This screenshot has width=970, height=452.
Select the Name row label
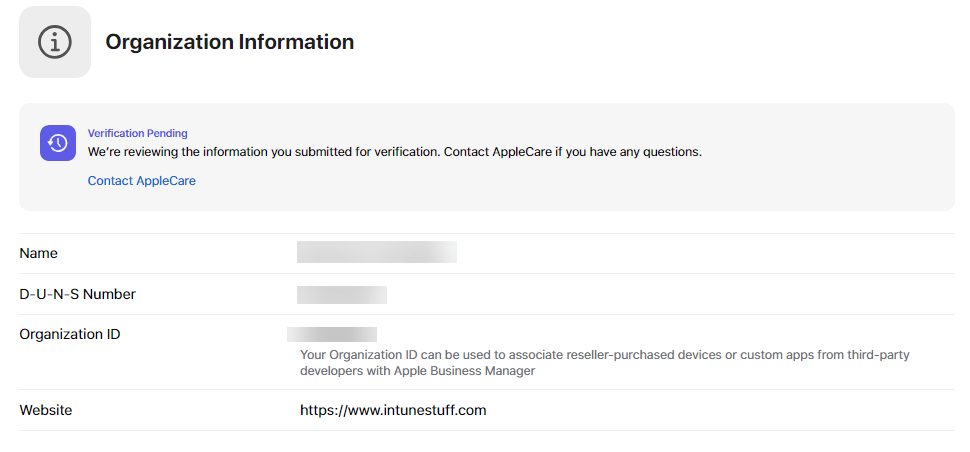coord(38,254)
